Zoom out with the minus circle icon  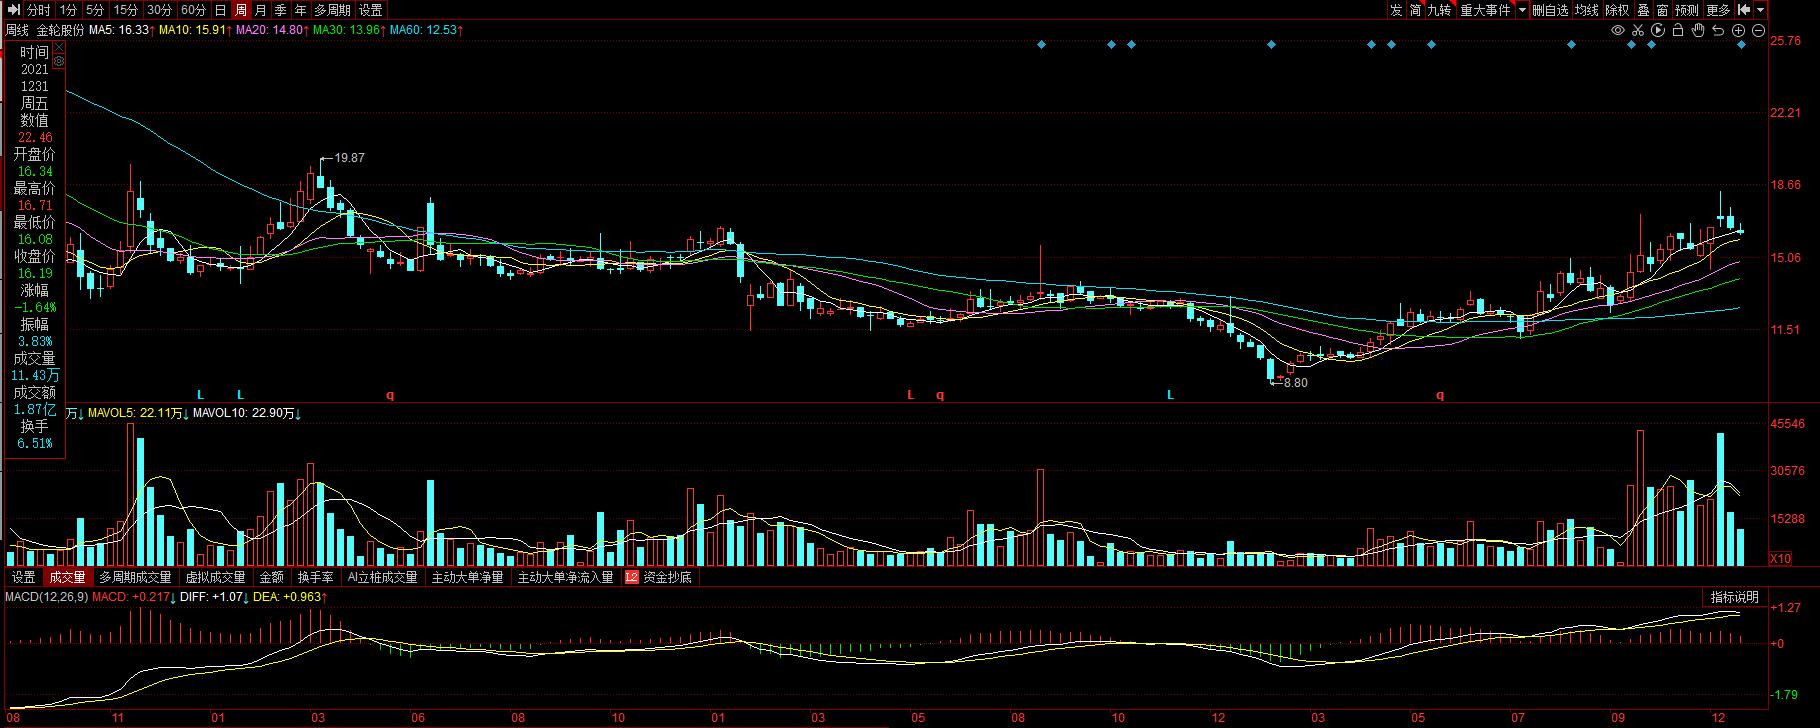tap(1758, 30)
